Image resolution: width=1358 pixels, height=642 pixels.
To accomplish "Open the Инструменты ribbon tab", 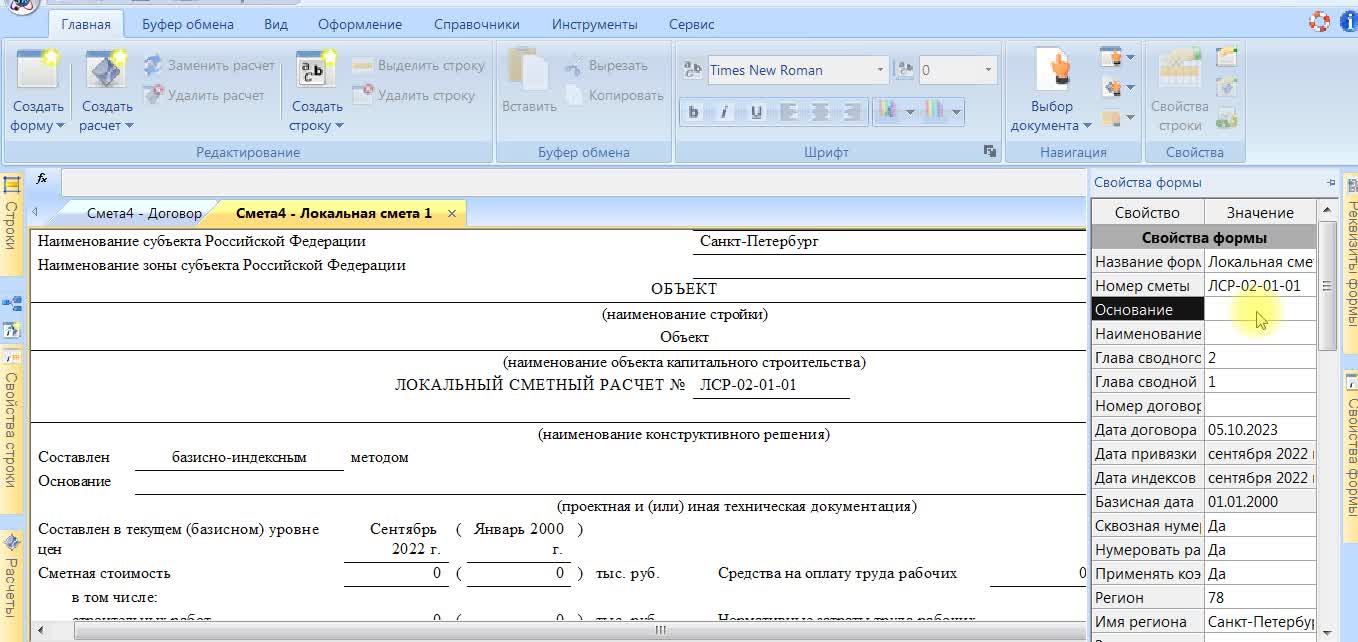I will [x=595, y=24].
